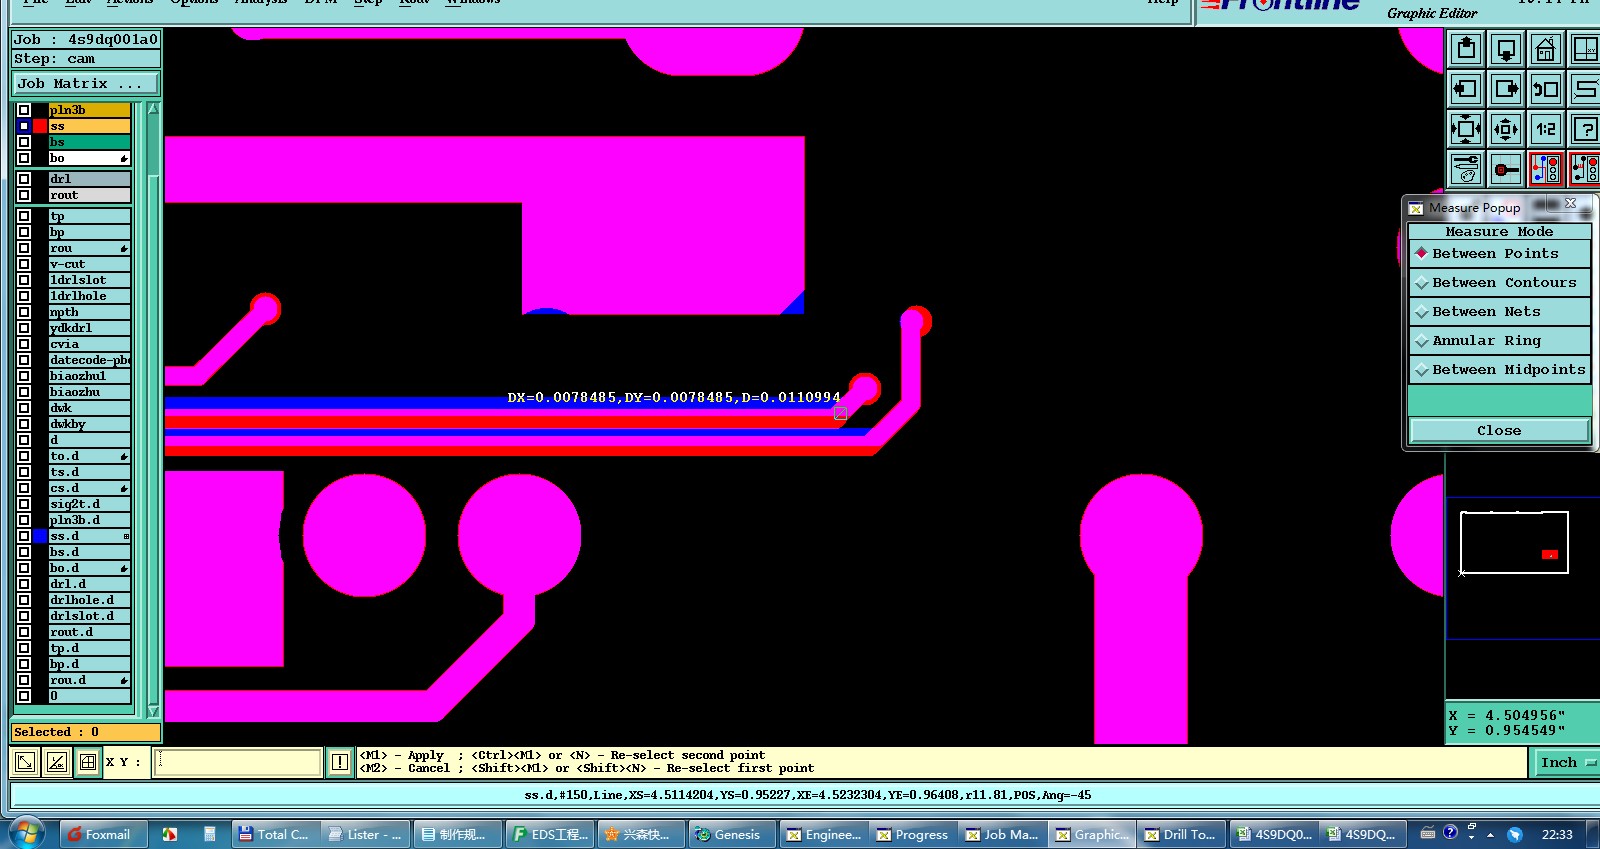
Task: Open Total Commander taskbar item
Action: click(x=275, y=834)
